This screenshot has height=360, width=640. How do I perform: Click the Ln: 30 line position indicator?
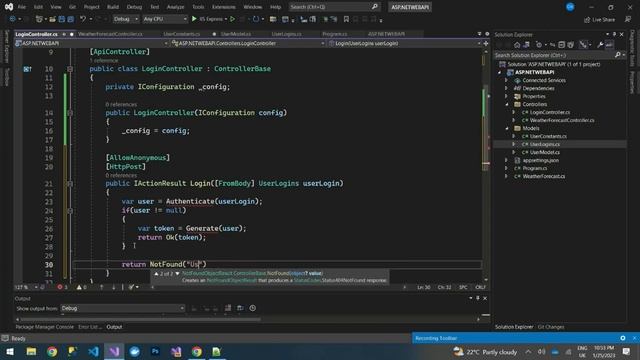(x=424, y=287)
